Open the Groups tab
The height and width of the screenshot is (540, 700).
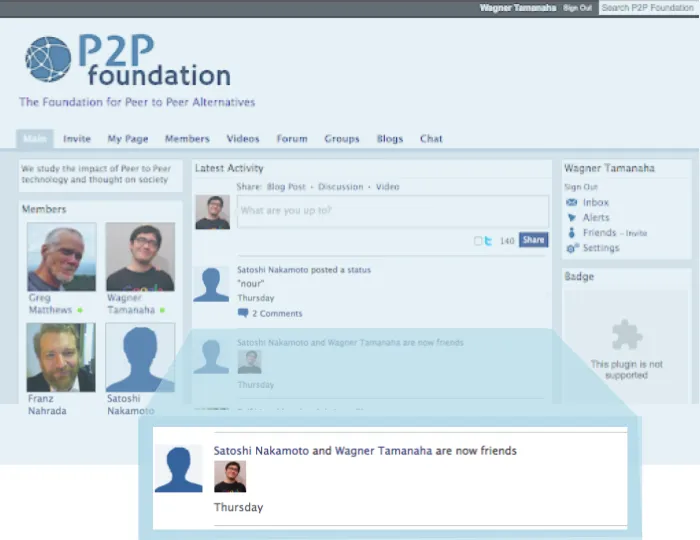pos(342,139)
